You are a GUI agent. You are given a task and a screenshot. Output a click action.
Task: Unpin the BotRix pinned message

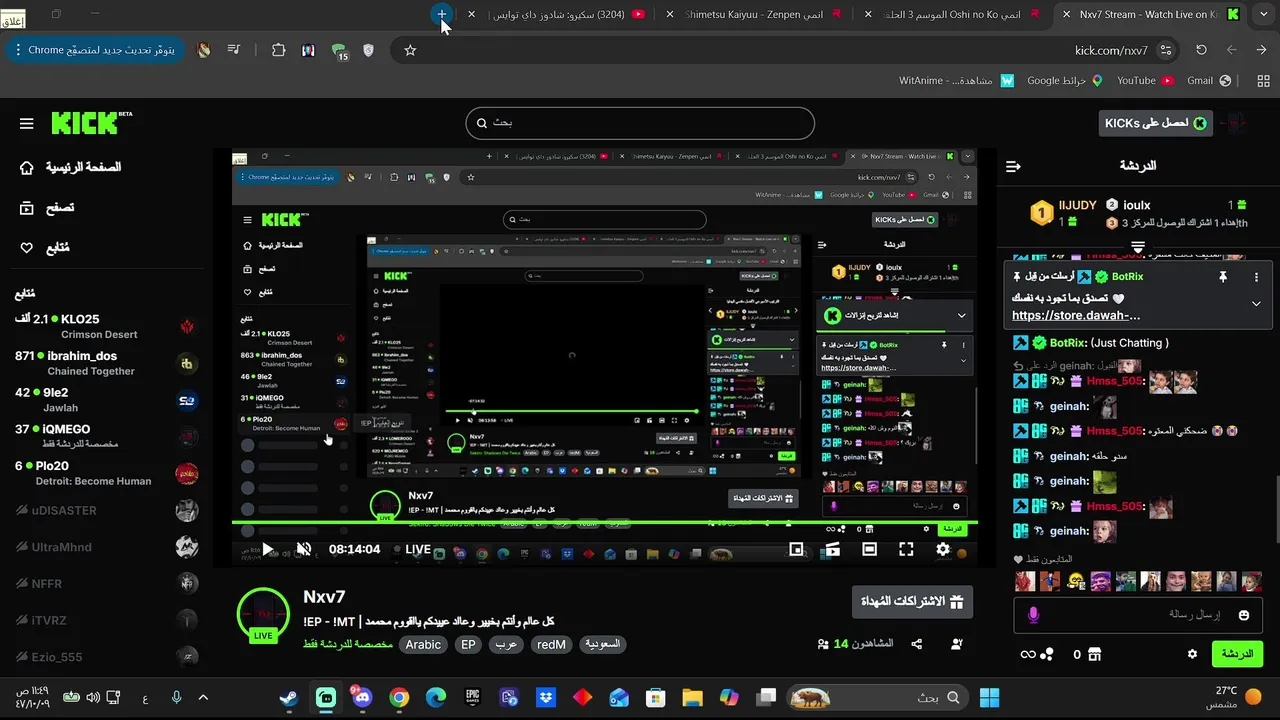1222,277
